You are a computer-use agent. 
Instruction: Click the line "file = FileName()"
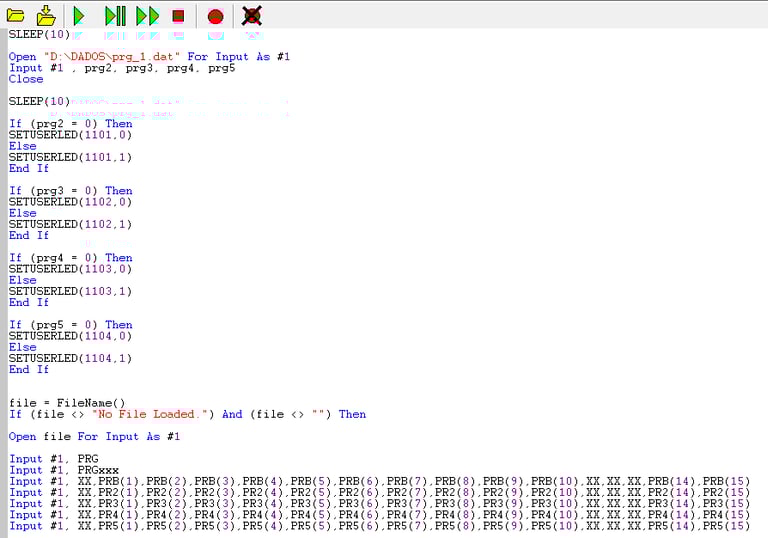coord(67,403)
